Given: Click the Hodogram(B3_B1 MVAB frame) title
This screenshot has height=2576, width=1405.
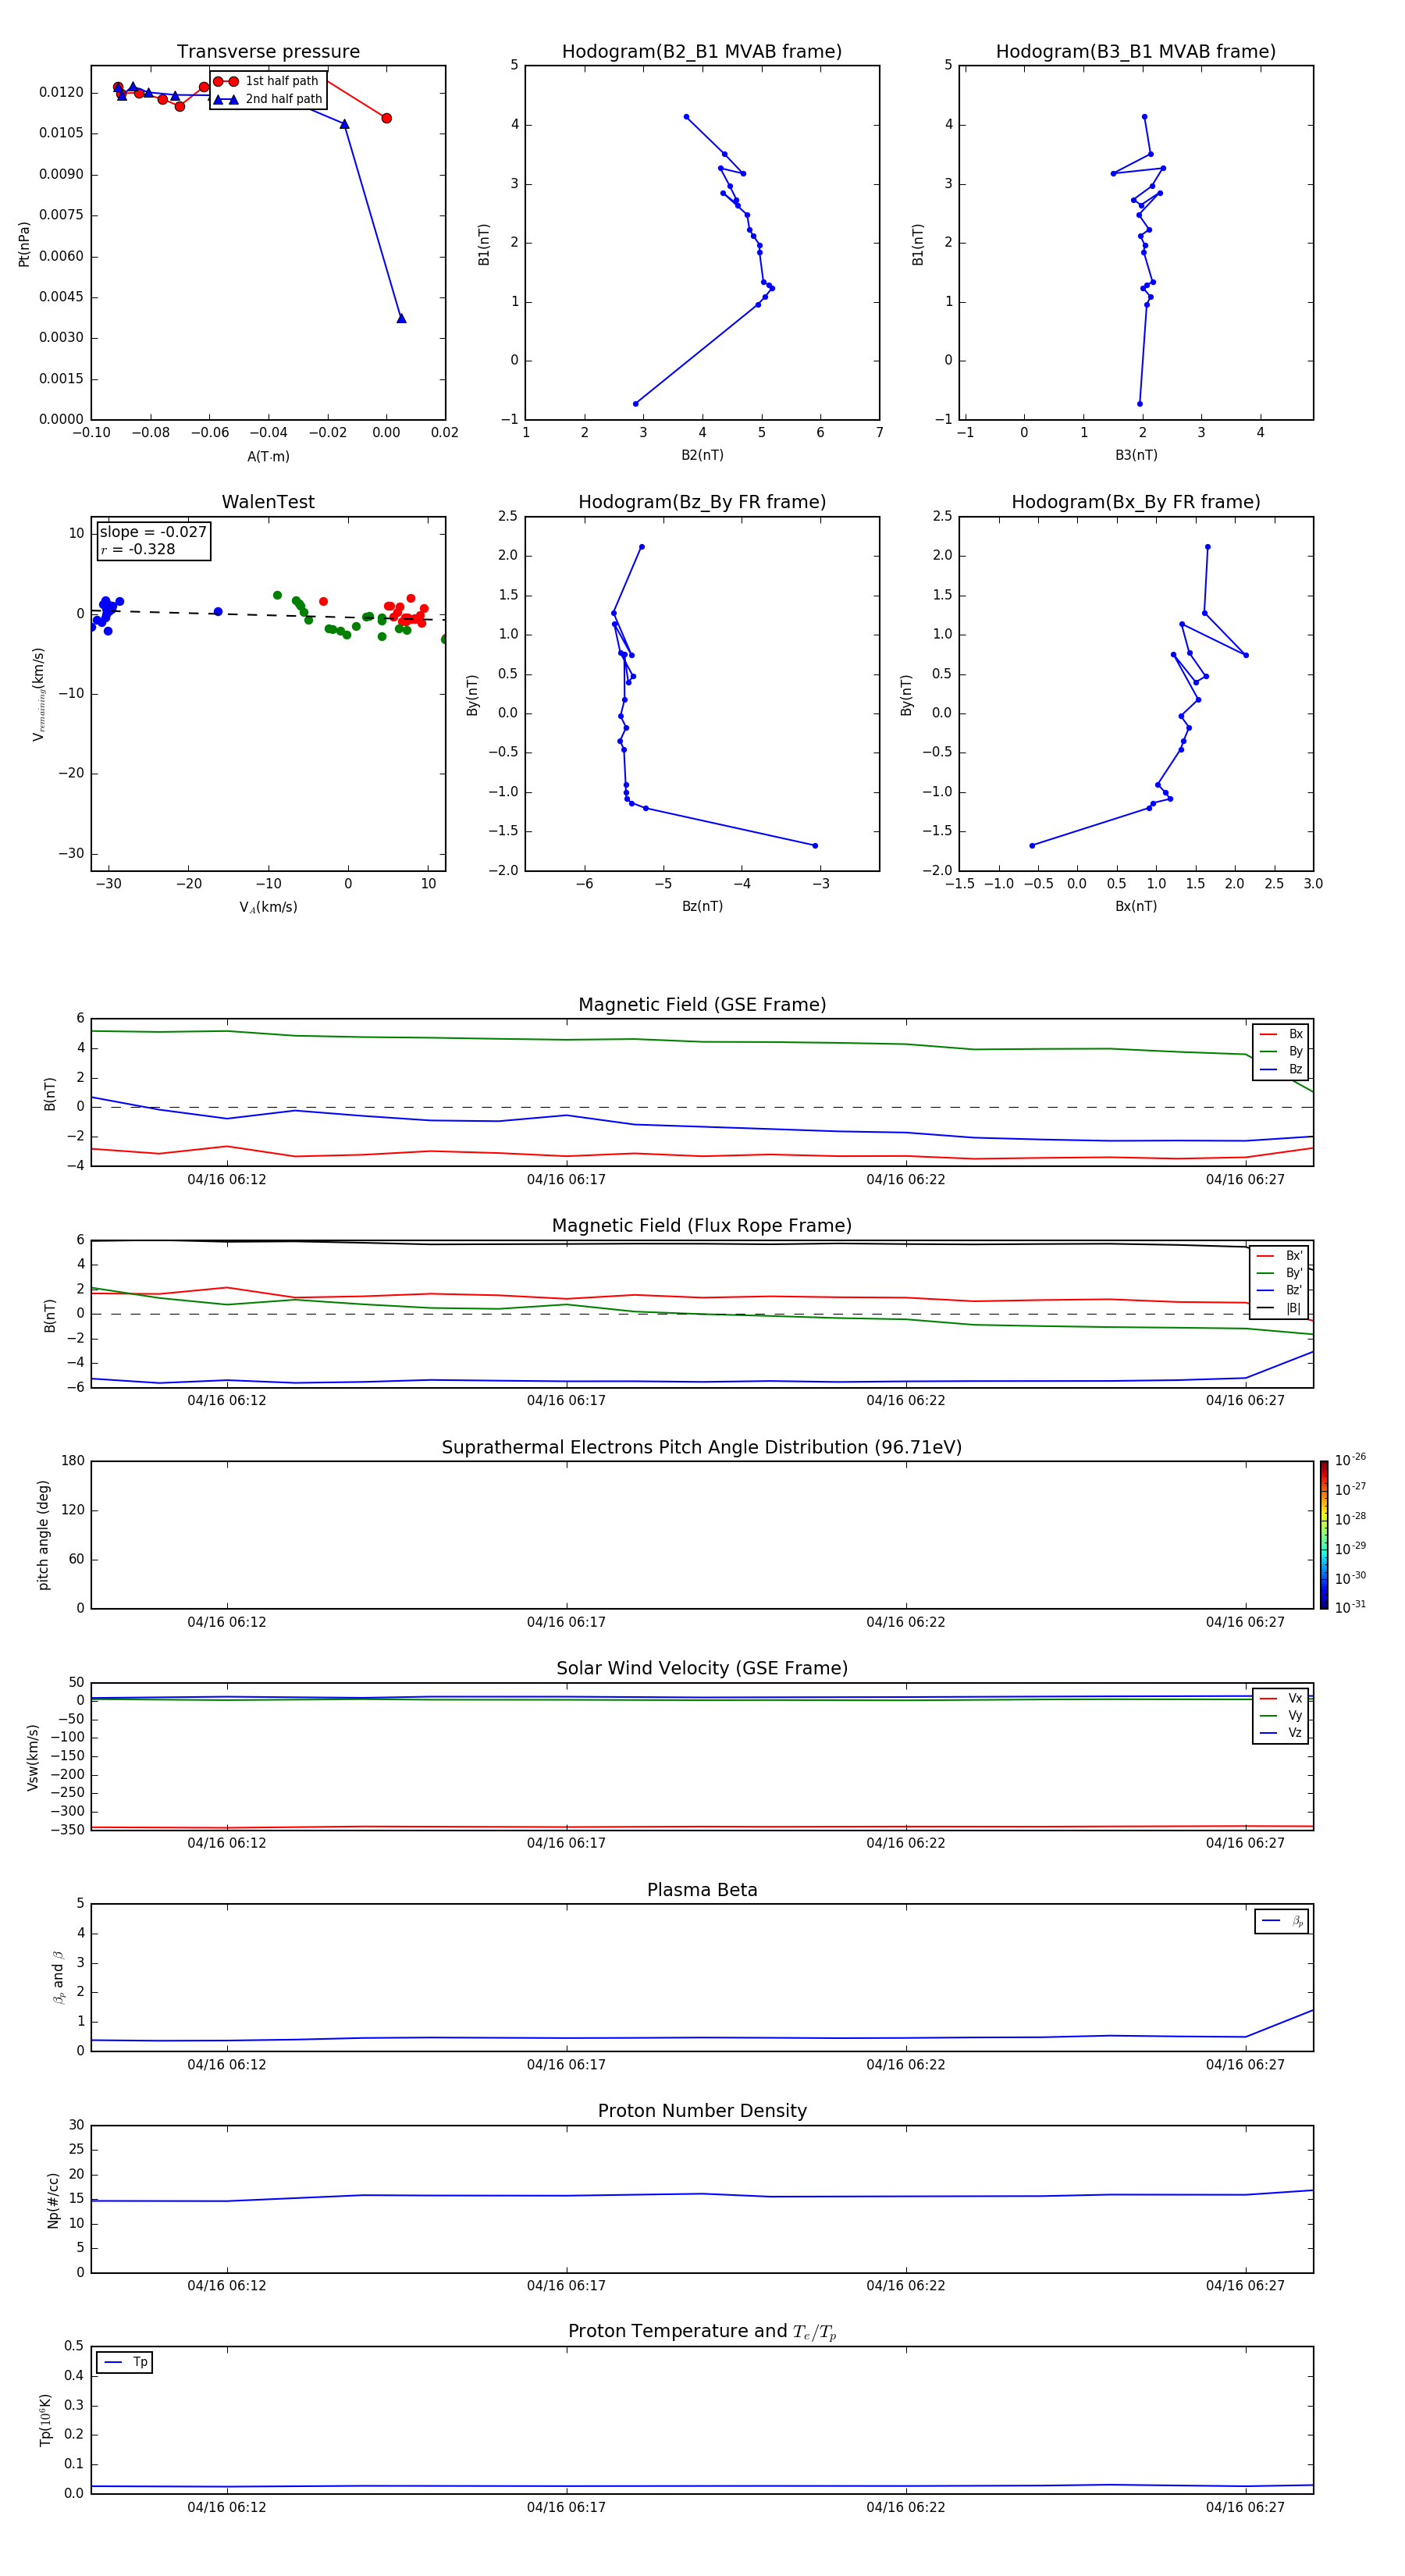Looking at the screenshot, I should pyautogui.click(x=1136, y=51).
